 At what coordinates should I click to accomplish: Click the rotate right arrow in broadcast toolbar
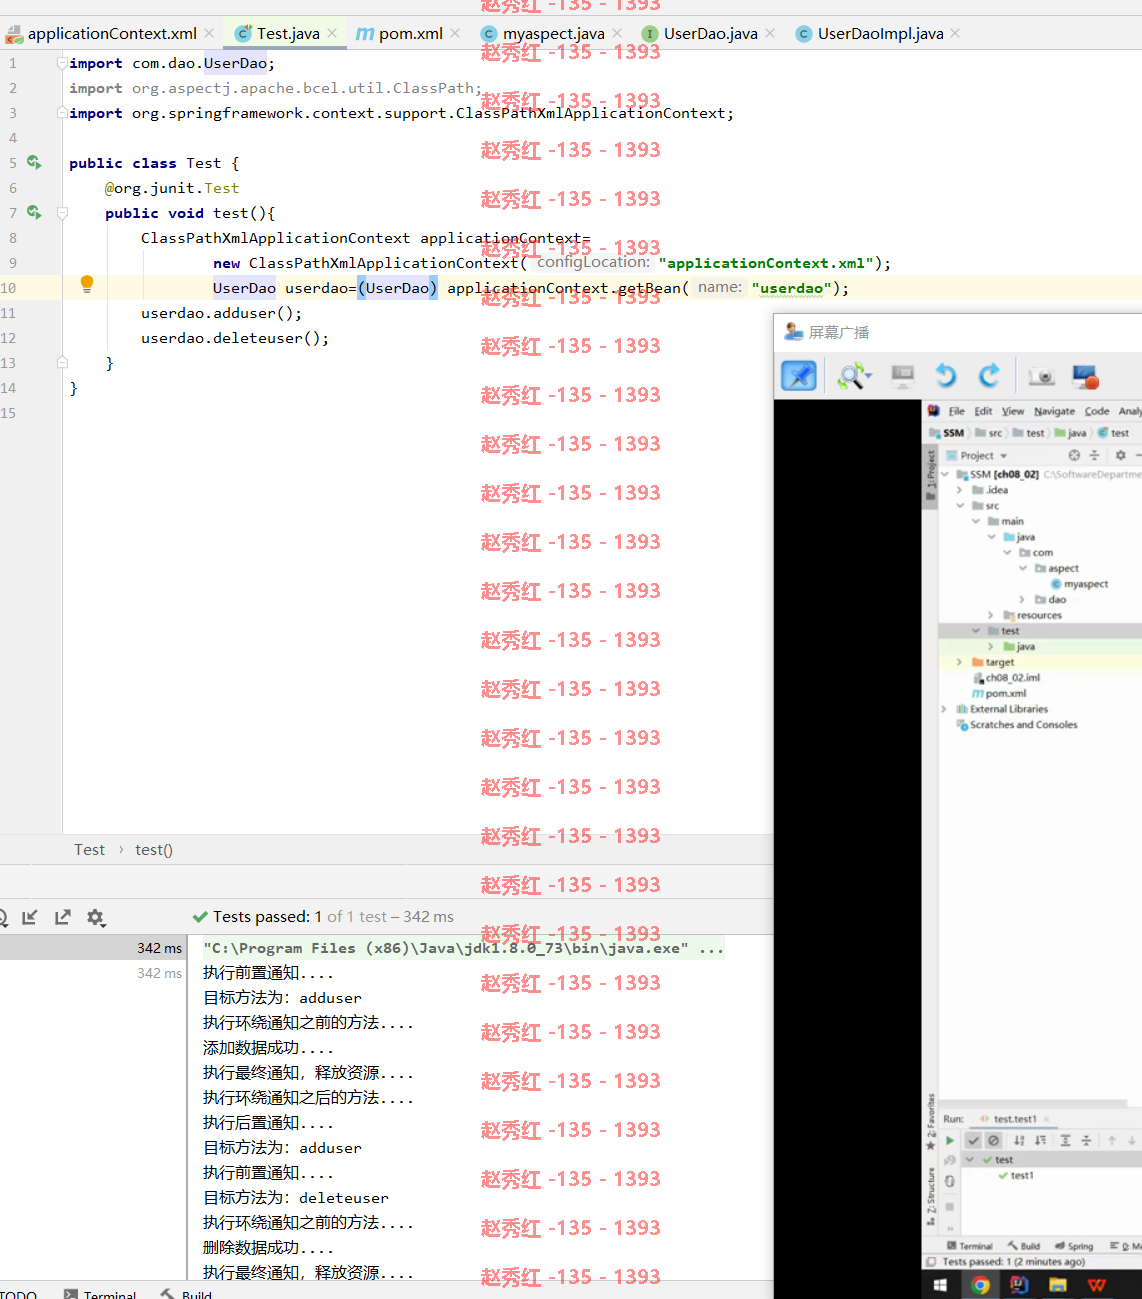[989, 376]
